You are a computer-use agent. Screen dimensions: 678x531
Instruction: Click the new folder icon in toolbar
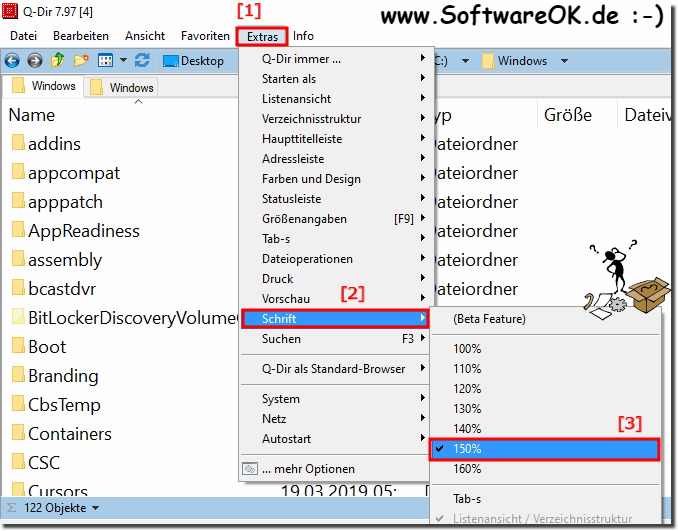[x=81, y=61]
